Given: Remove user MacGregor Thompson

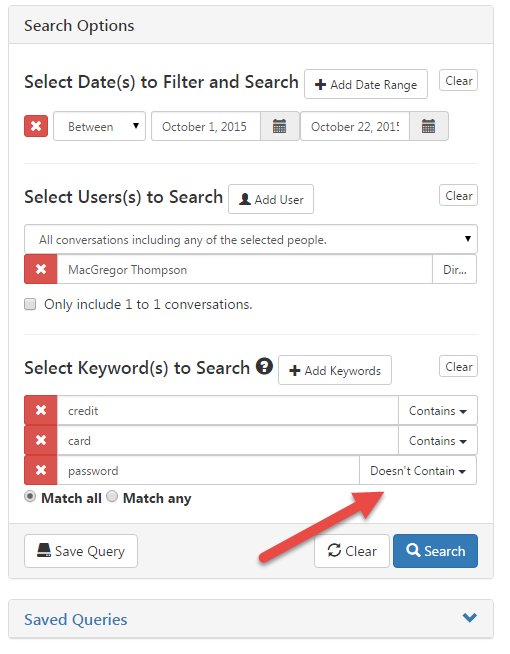Looking at the screenshot, I should pos(41,269).
